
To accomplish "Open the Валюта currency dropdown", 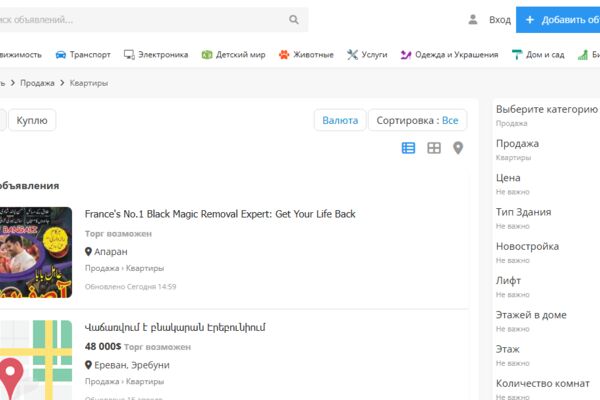I will pos(340,120).
